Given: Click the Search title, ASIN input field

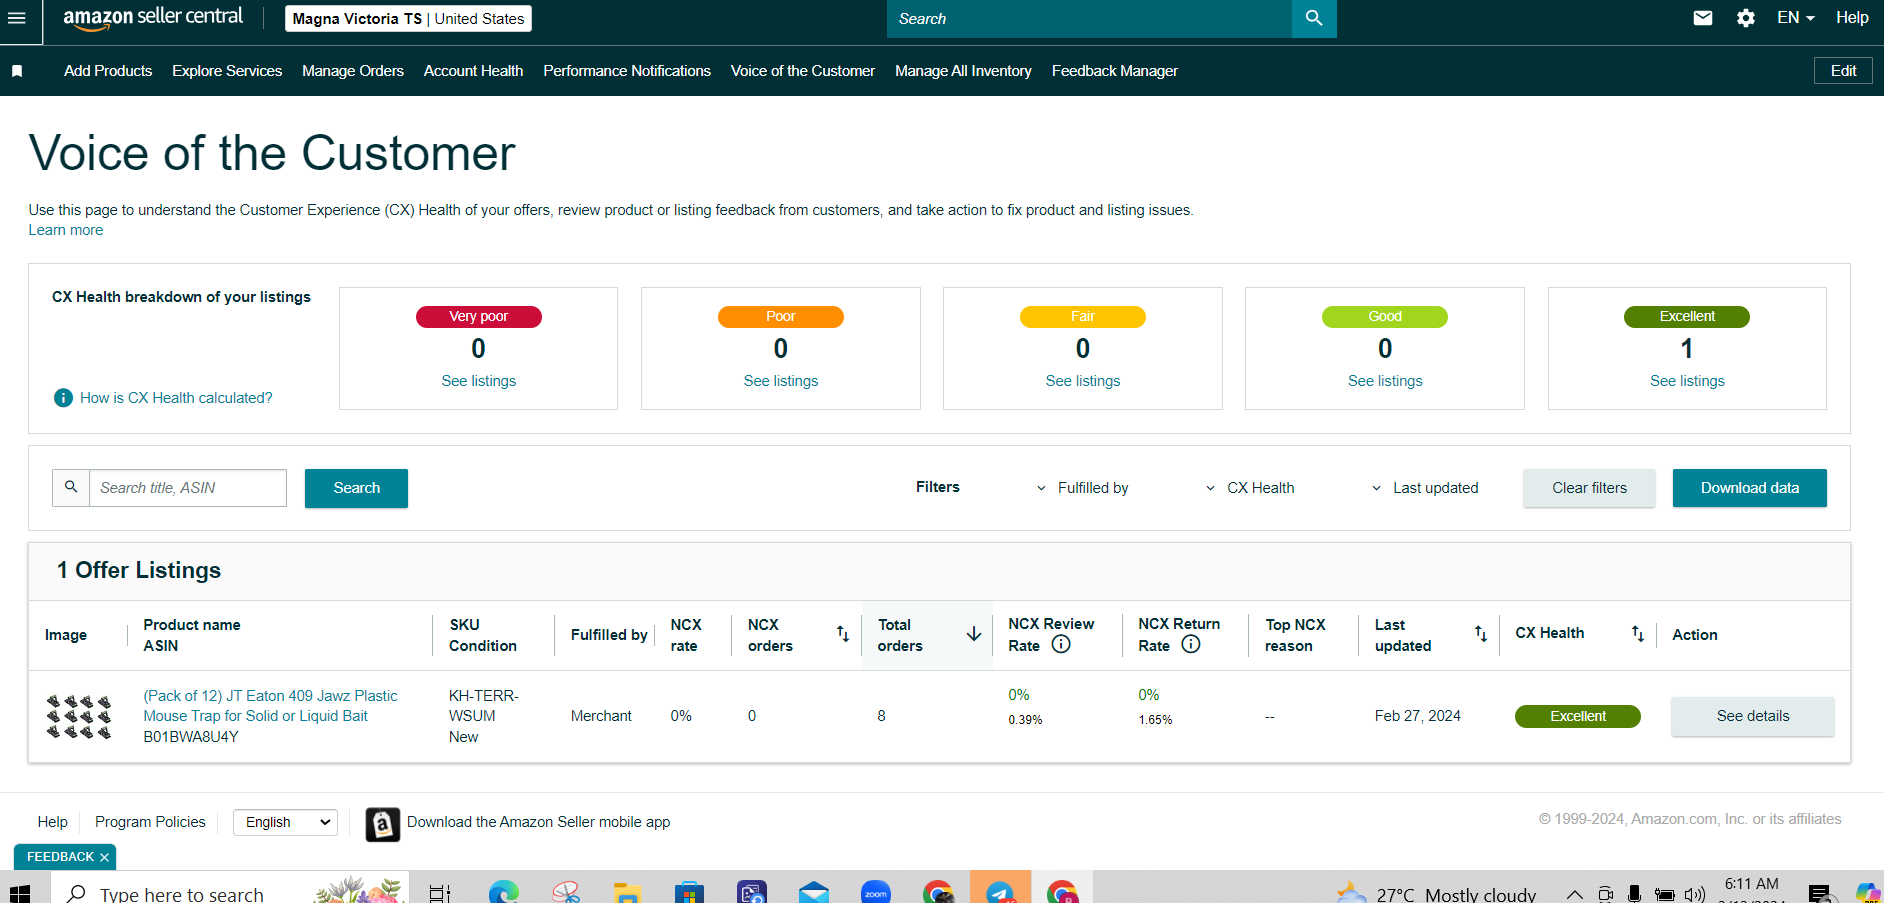Looking at the screenshot, I should pyautogui.click(x=188, y=488).
